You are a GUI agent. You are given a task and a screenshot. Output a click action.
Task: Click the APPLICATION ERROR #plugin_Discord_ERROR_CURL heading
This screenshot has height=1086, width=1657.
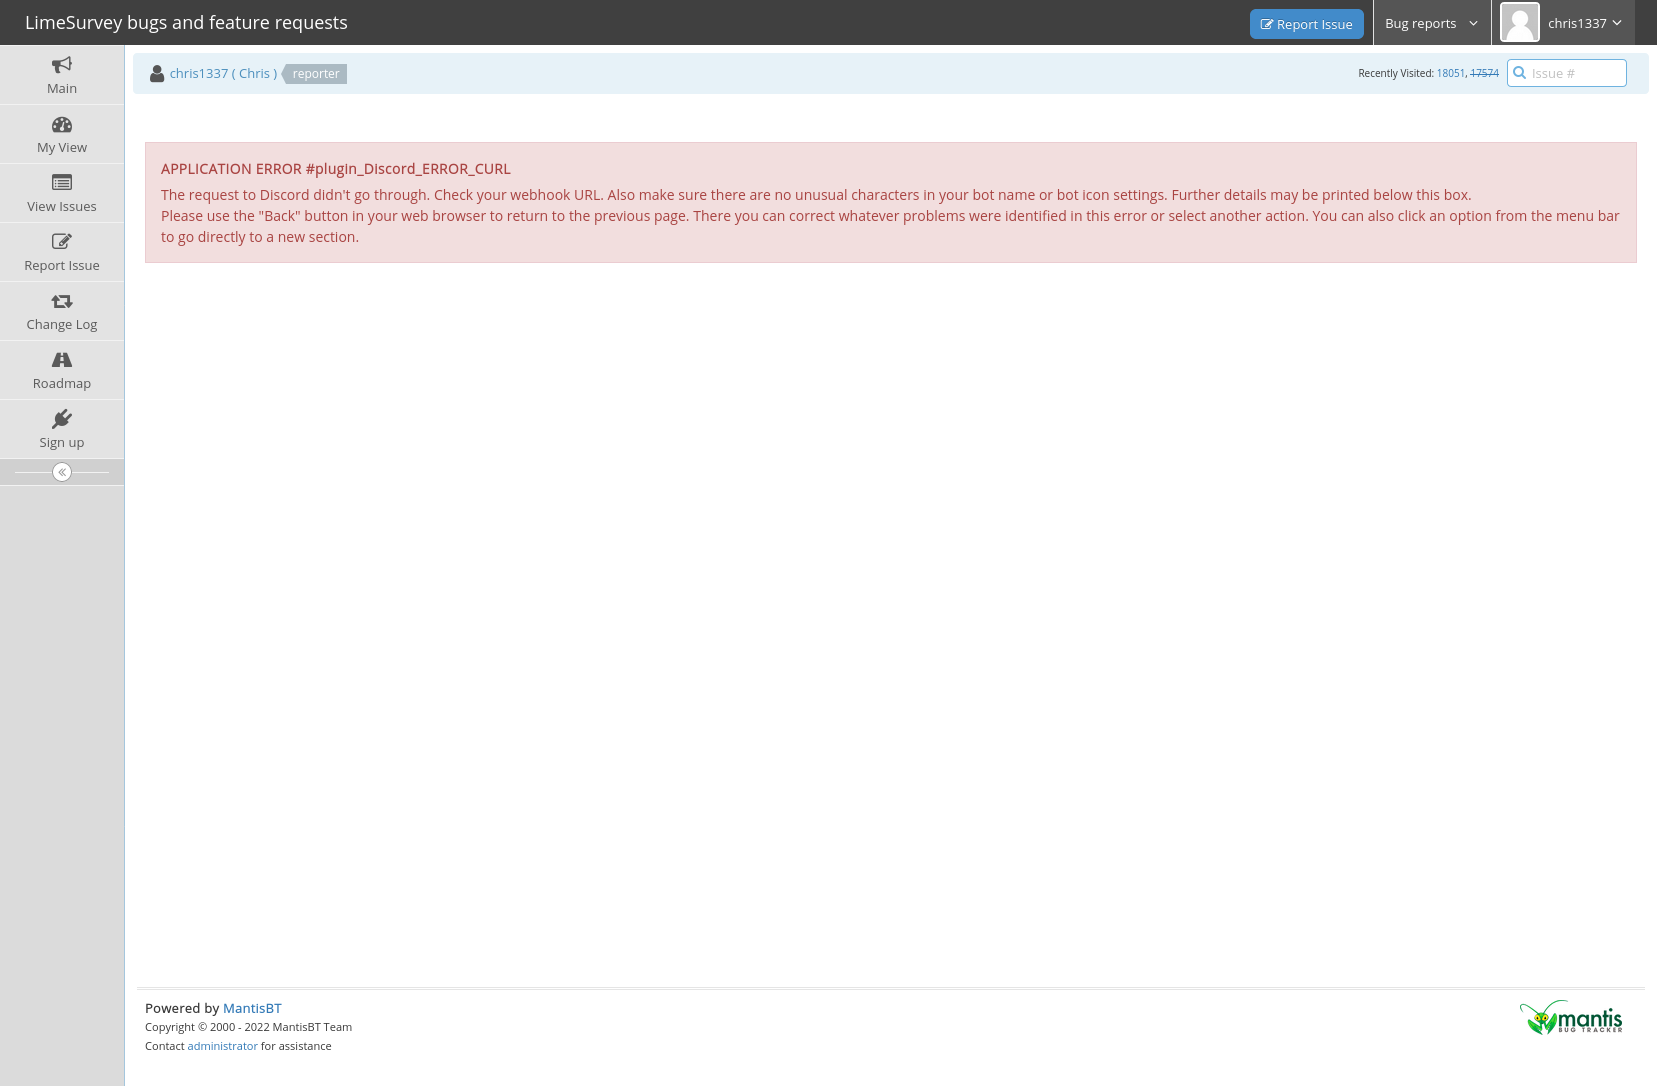click(x=336, y=169)
